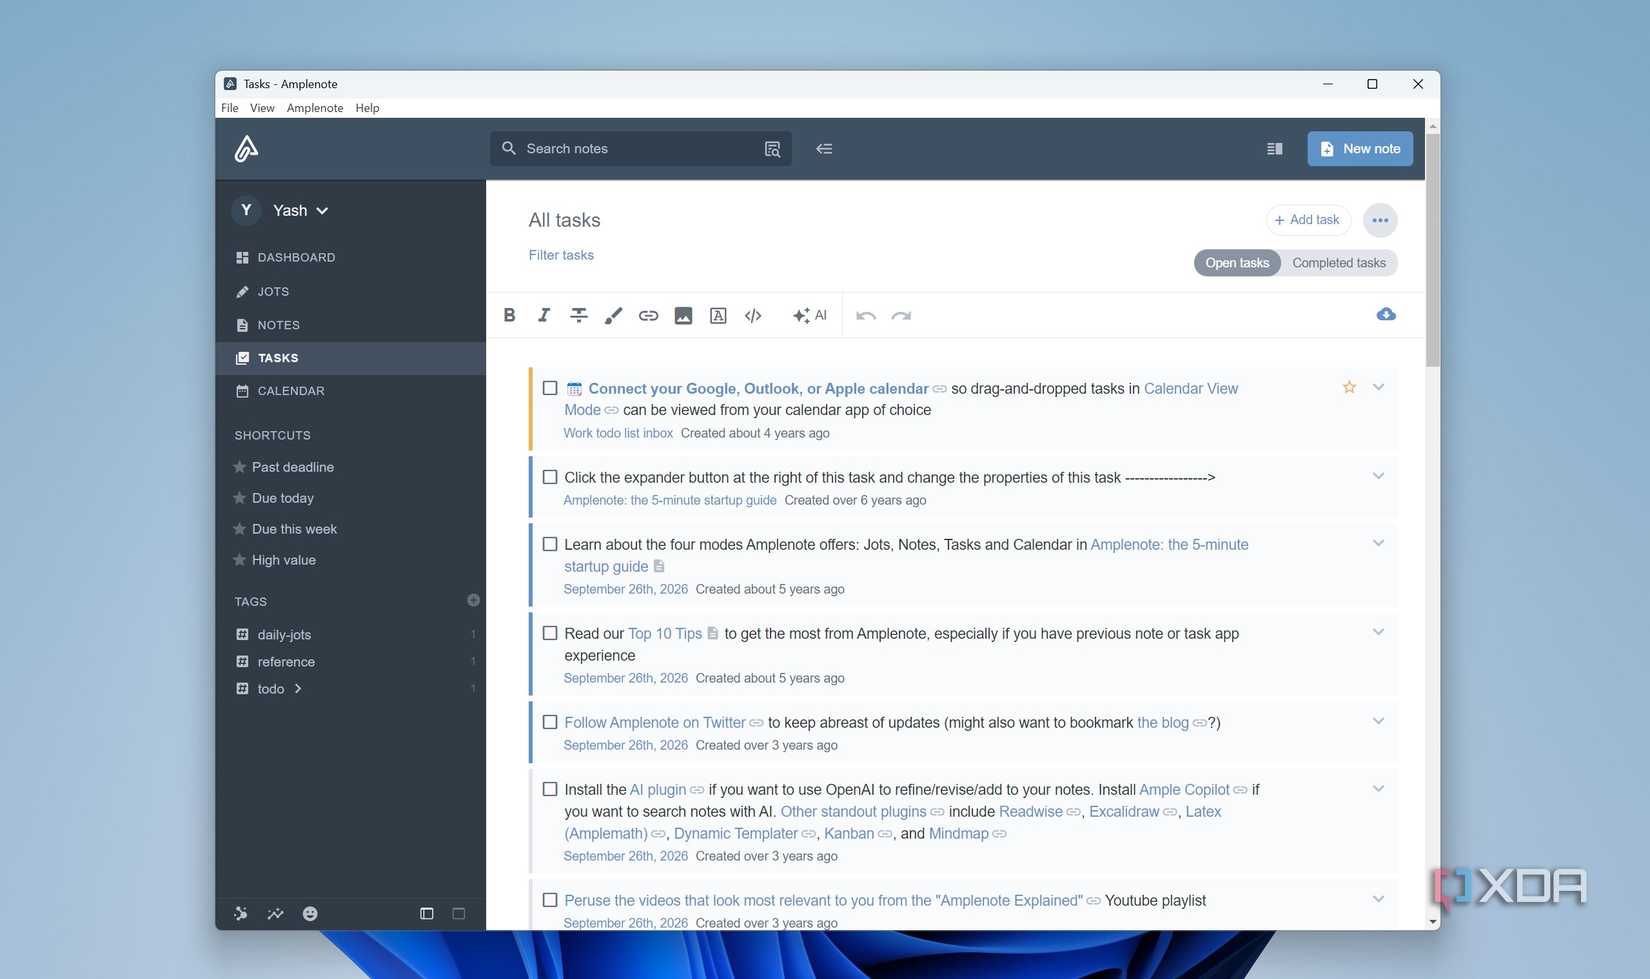Viewport: 1650px width, 979px height.
Task: Expand the todo tag
Action: point(298,688)
